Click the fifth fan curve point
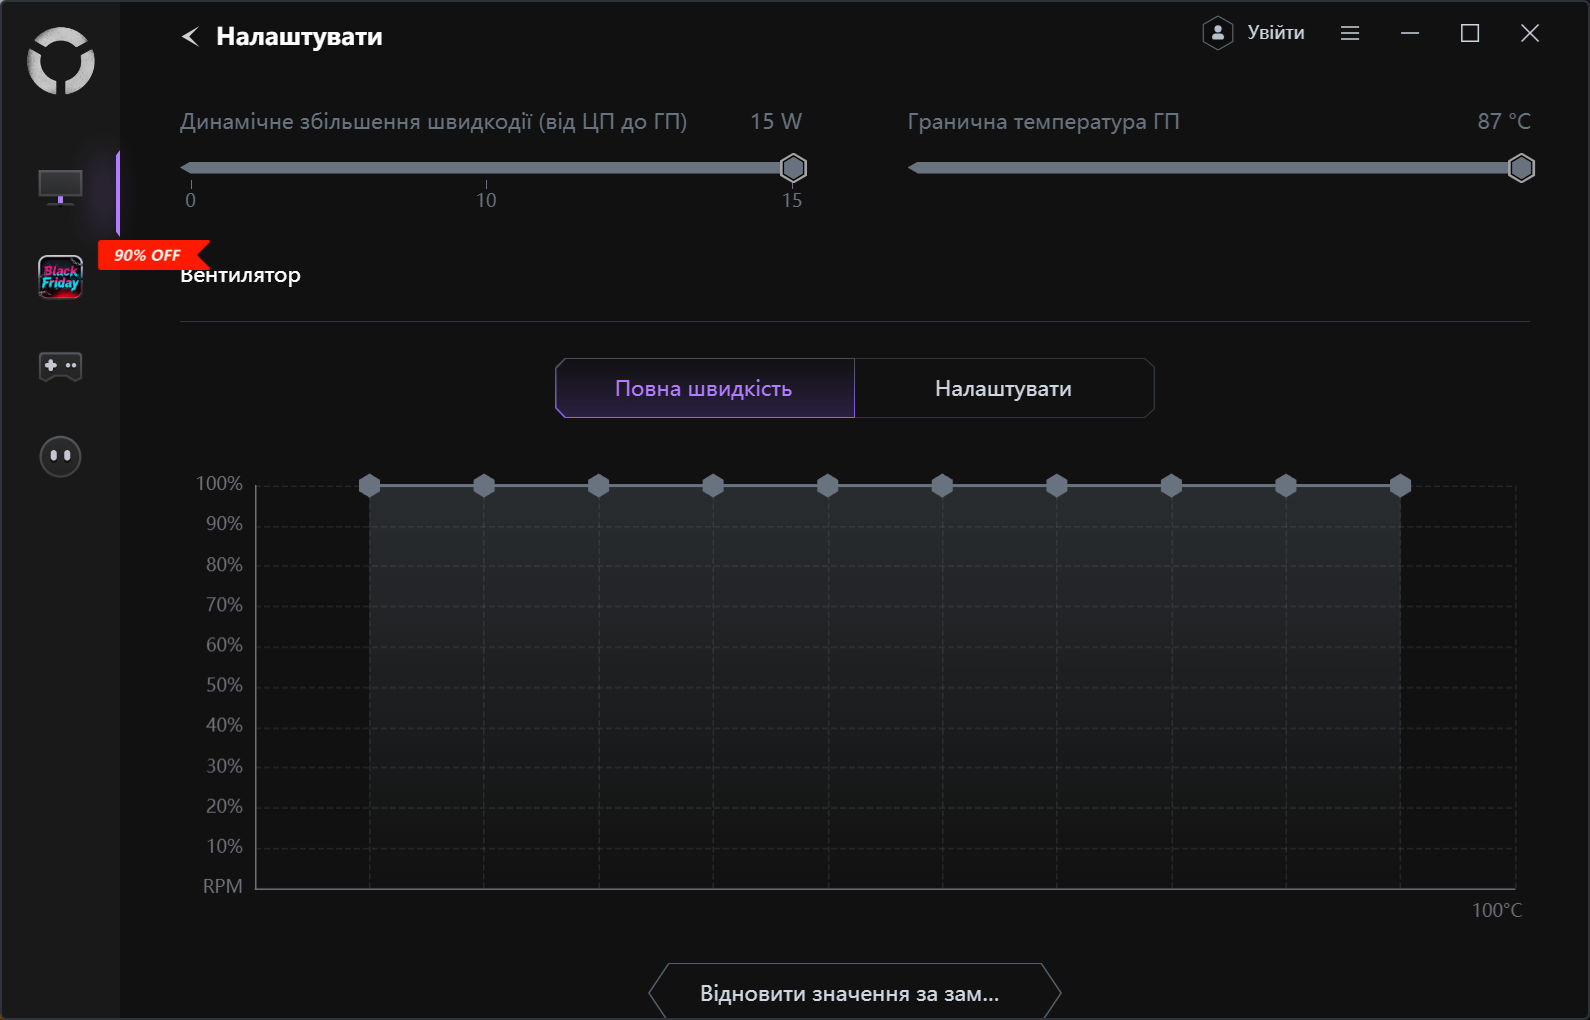Viewport: 1590px width, 1020px height. coord(828,486)
